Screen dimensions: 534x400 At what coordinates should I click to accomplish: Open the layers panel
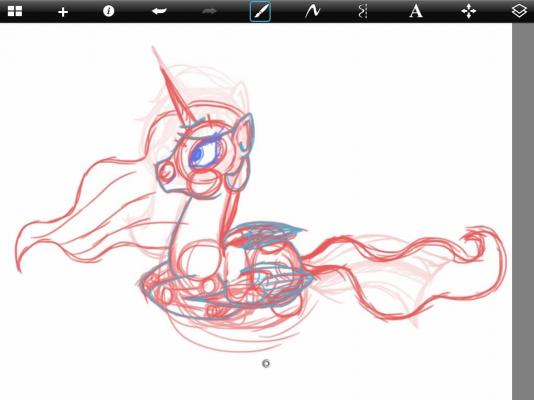pos(519,11)
